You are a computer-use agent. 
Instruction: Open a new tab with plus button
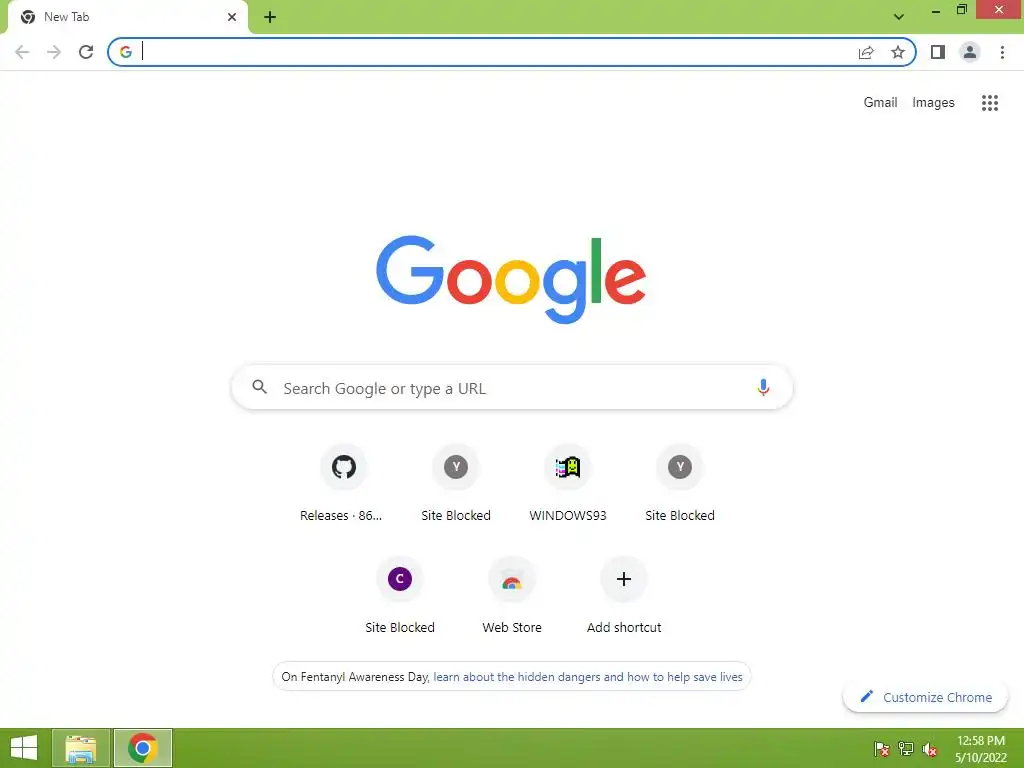[270, 17]
